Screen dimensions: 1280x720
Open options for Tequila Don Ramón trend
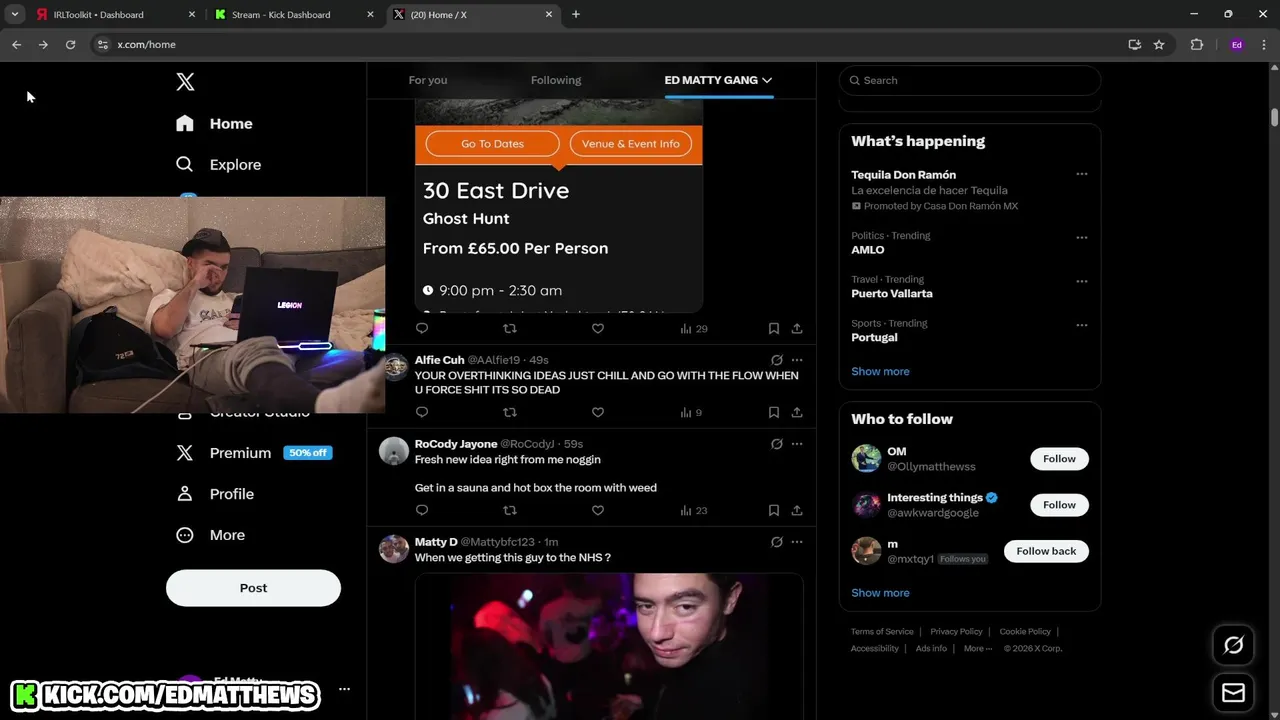click(1081, 174)
